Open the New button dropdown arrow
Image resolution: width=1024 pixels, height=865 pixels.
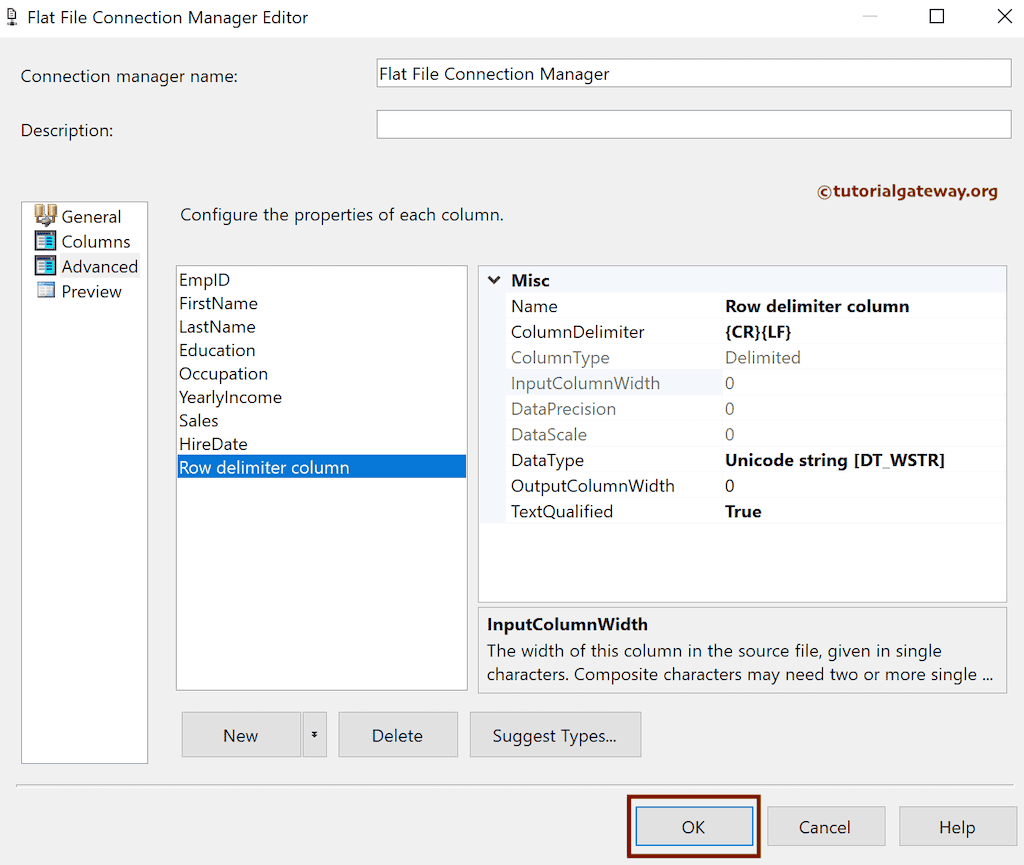click(x=314, y=735)
